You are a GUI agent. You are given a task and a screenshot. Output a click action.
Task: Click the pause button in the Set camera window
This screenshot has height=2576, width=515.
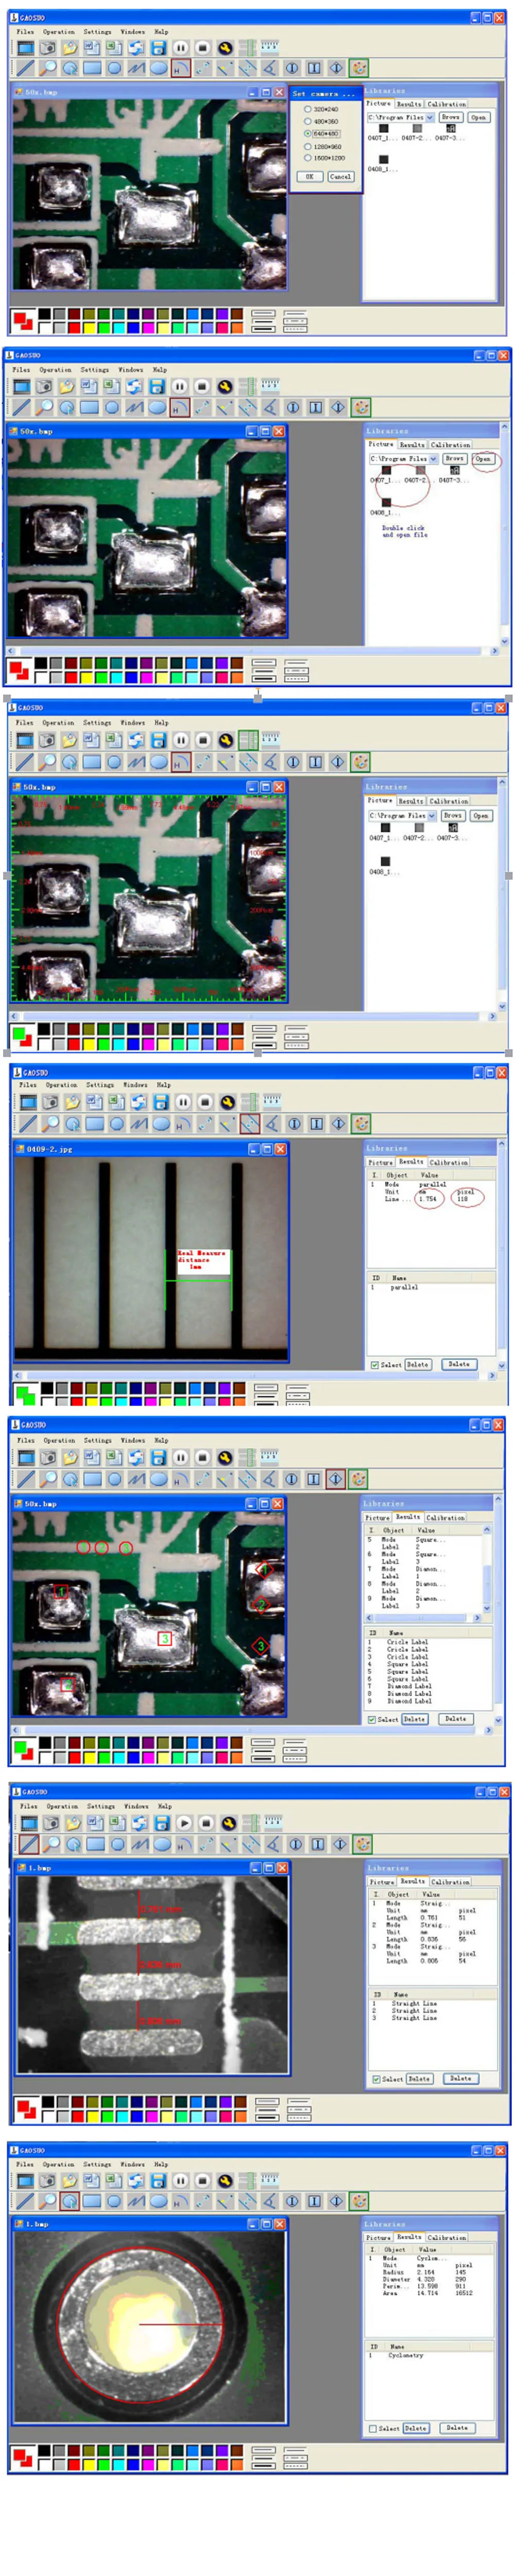pyautogui.click(x=180, y=47)
